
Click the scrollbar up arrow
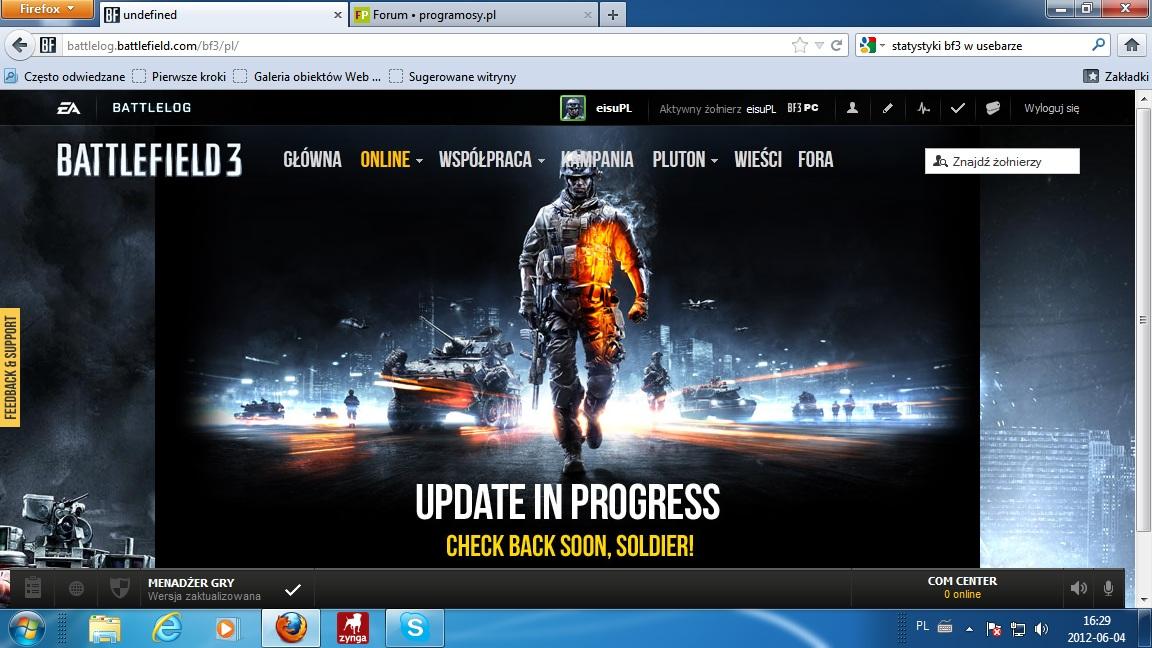(1143, 98)
